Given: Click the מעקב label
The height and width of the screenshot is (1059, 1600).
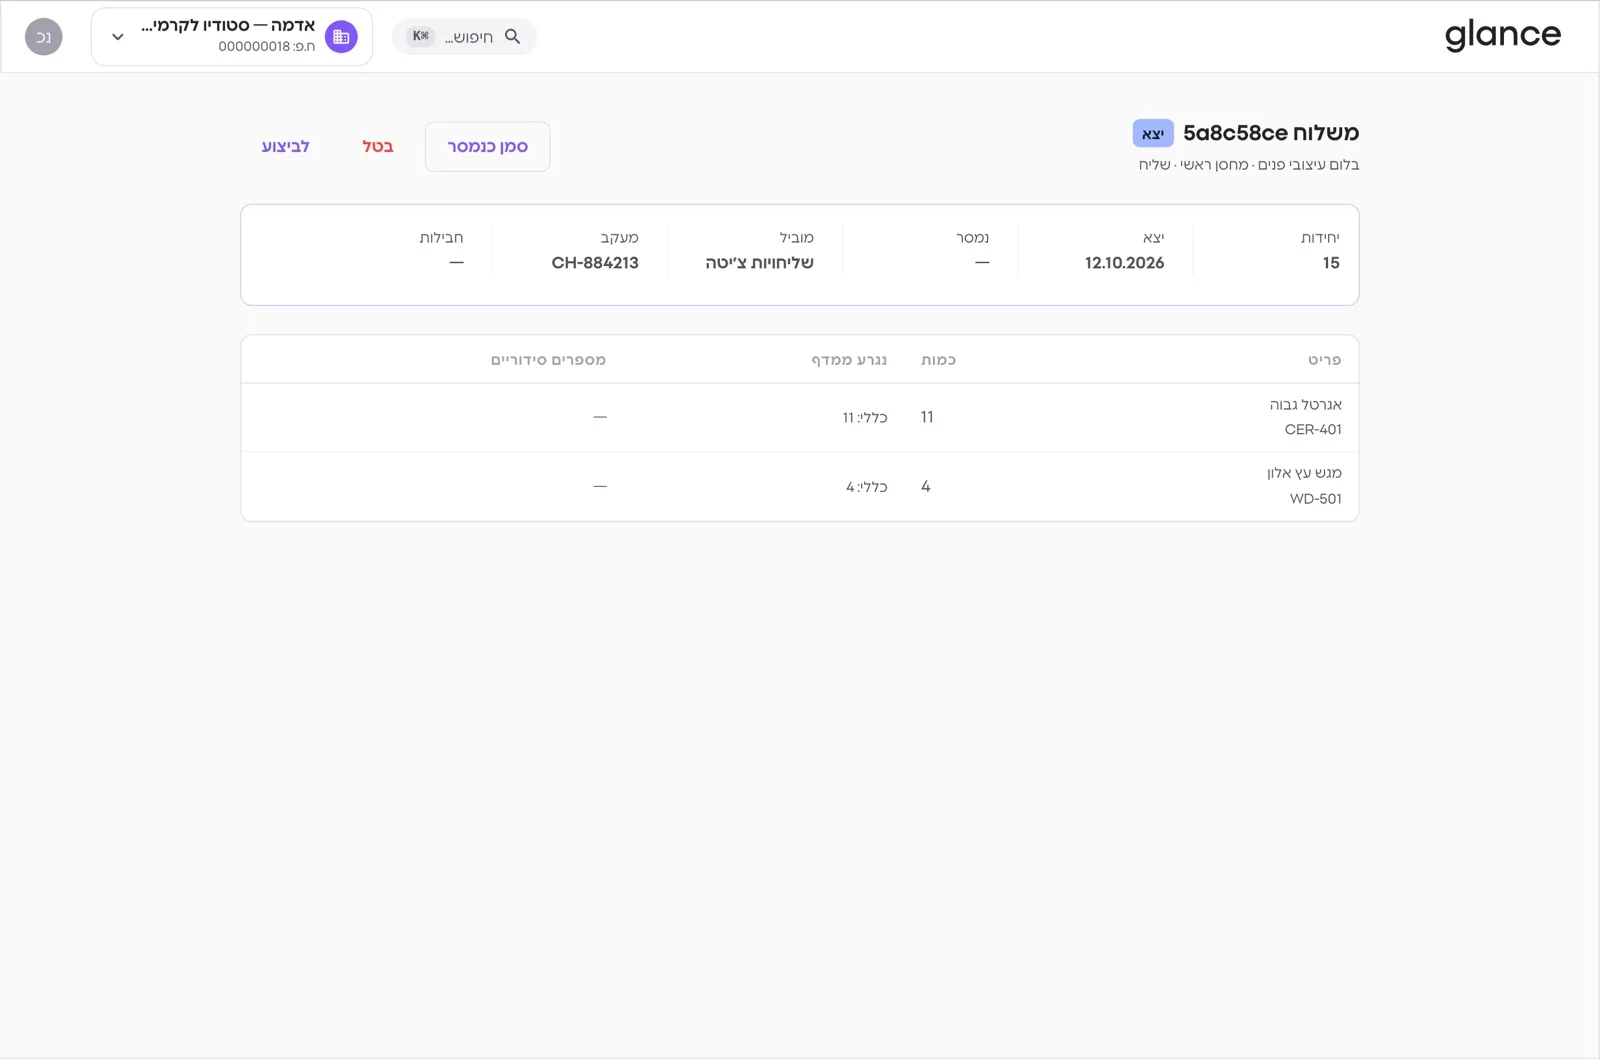Looking at the screenshot, I should coord(619,237).
